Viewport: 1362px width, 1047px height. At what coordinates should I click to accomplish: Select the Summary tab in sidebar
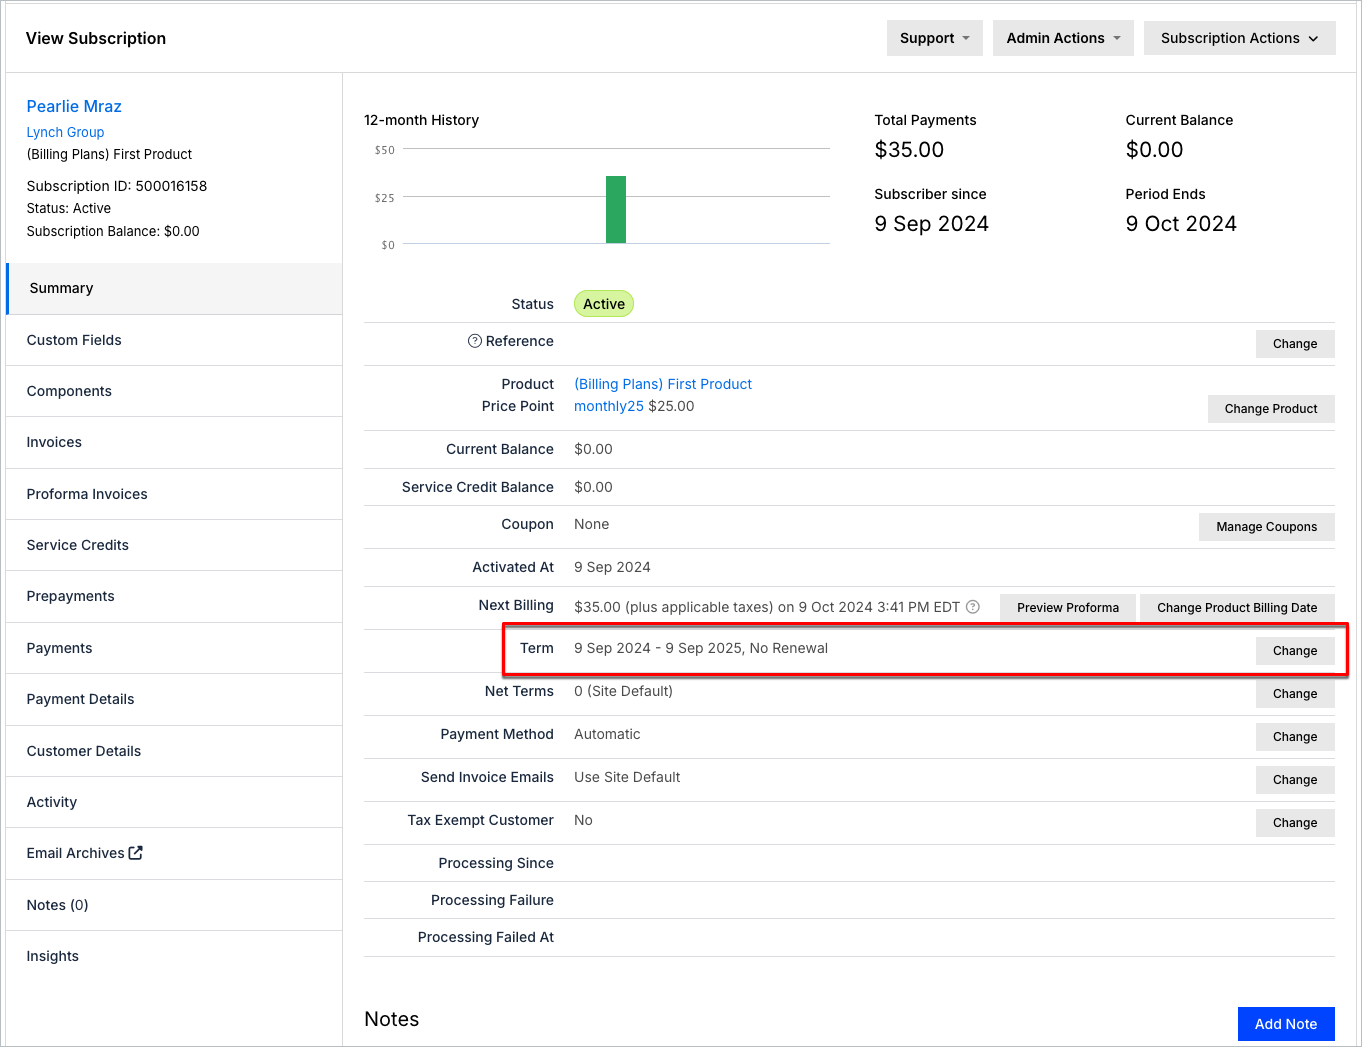coord(174,288)
